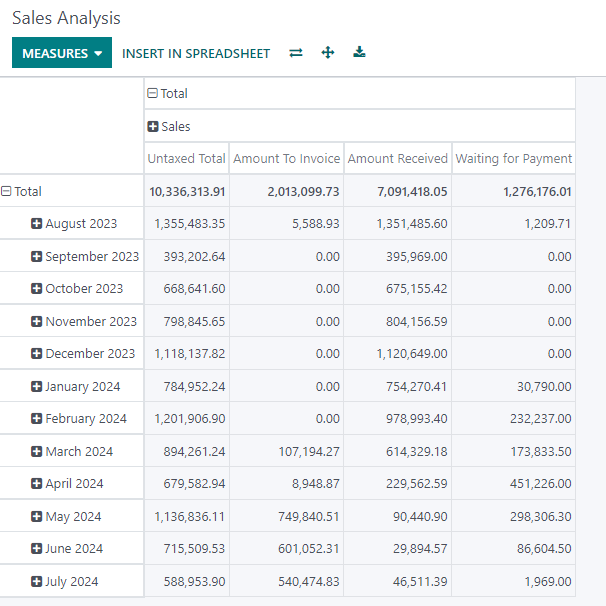Click total amount received 7,091,418.05
Viewport: 606px width, 606px height.
398,191
